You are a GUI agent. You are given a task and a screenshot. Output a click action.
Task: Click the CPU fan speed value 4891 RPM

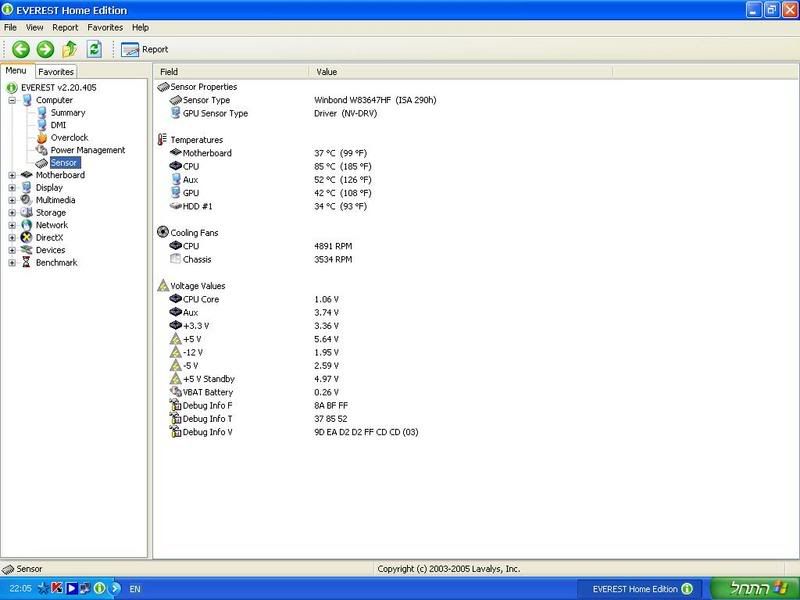coord(333,246)
